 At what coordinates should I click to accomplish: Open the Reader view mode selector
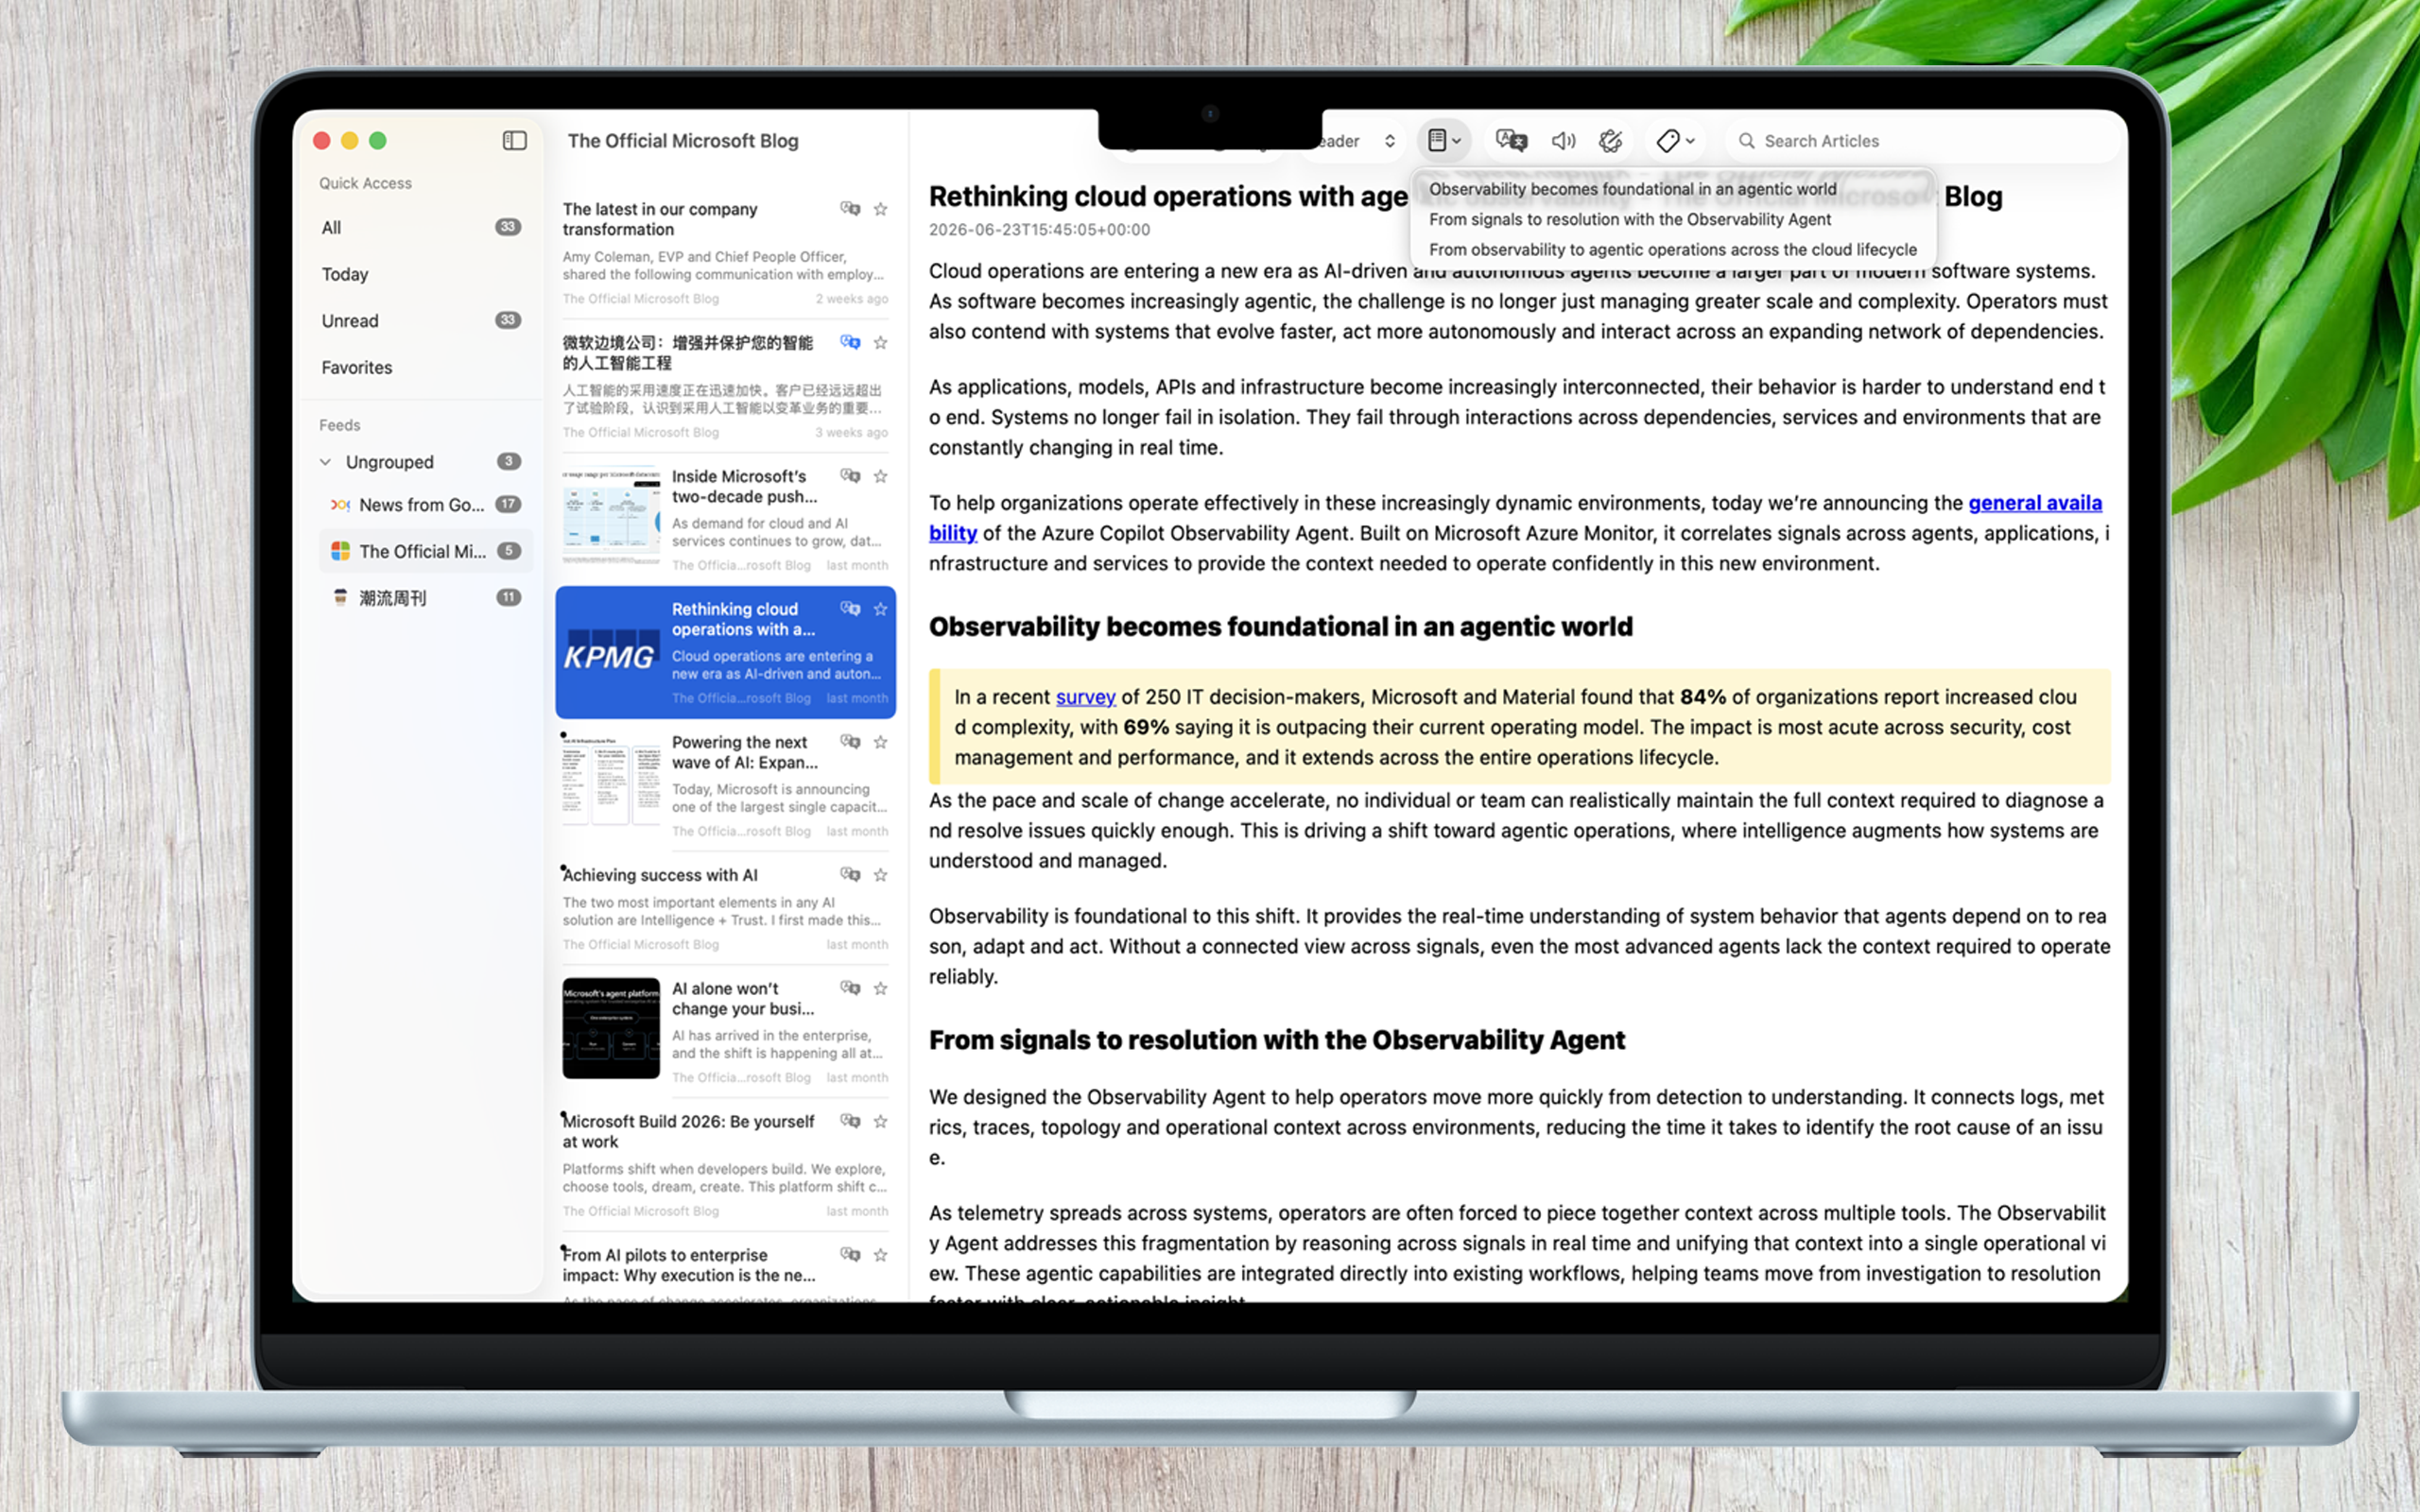[x=1357, y=141]
